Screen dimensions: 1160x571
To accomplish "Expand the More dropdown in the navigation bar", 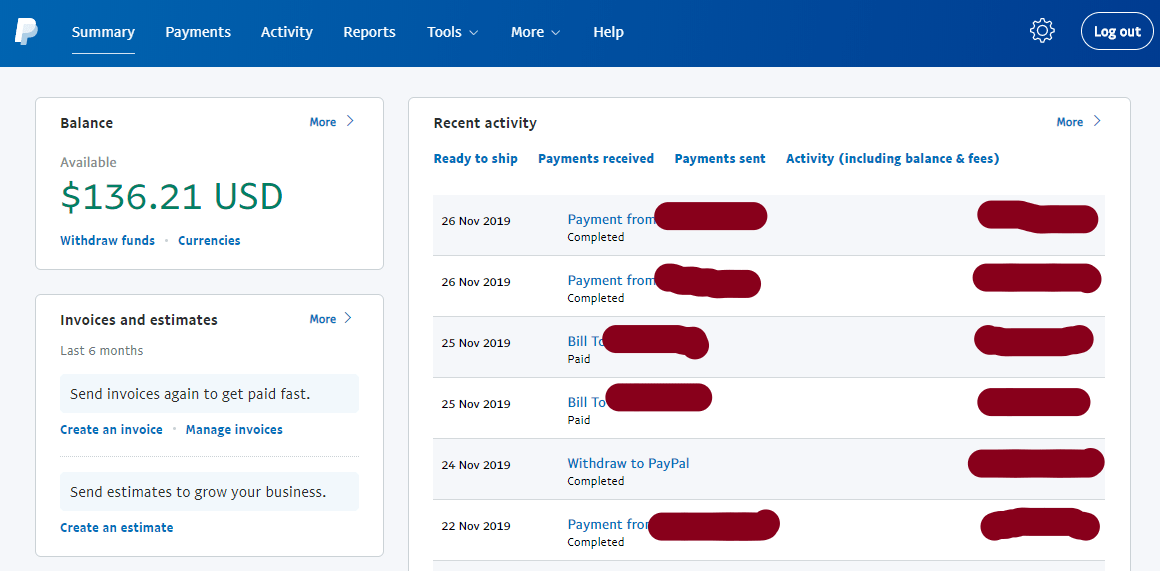I will pyautogui.click(x=535, y=32).
